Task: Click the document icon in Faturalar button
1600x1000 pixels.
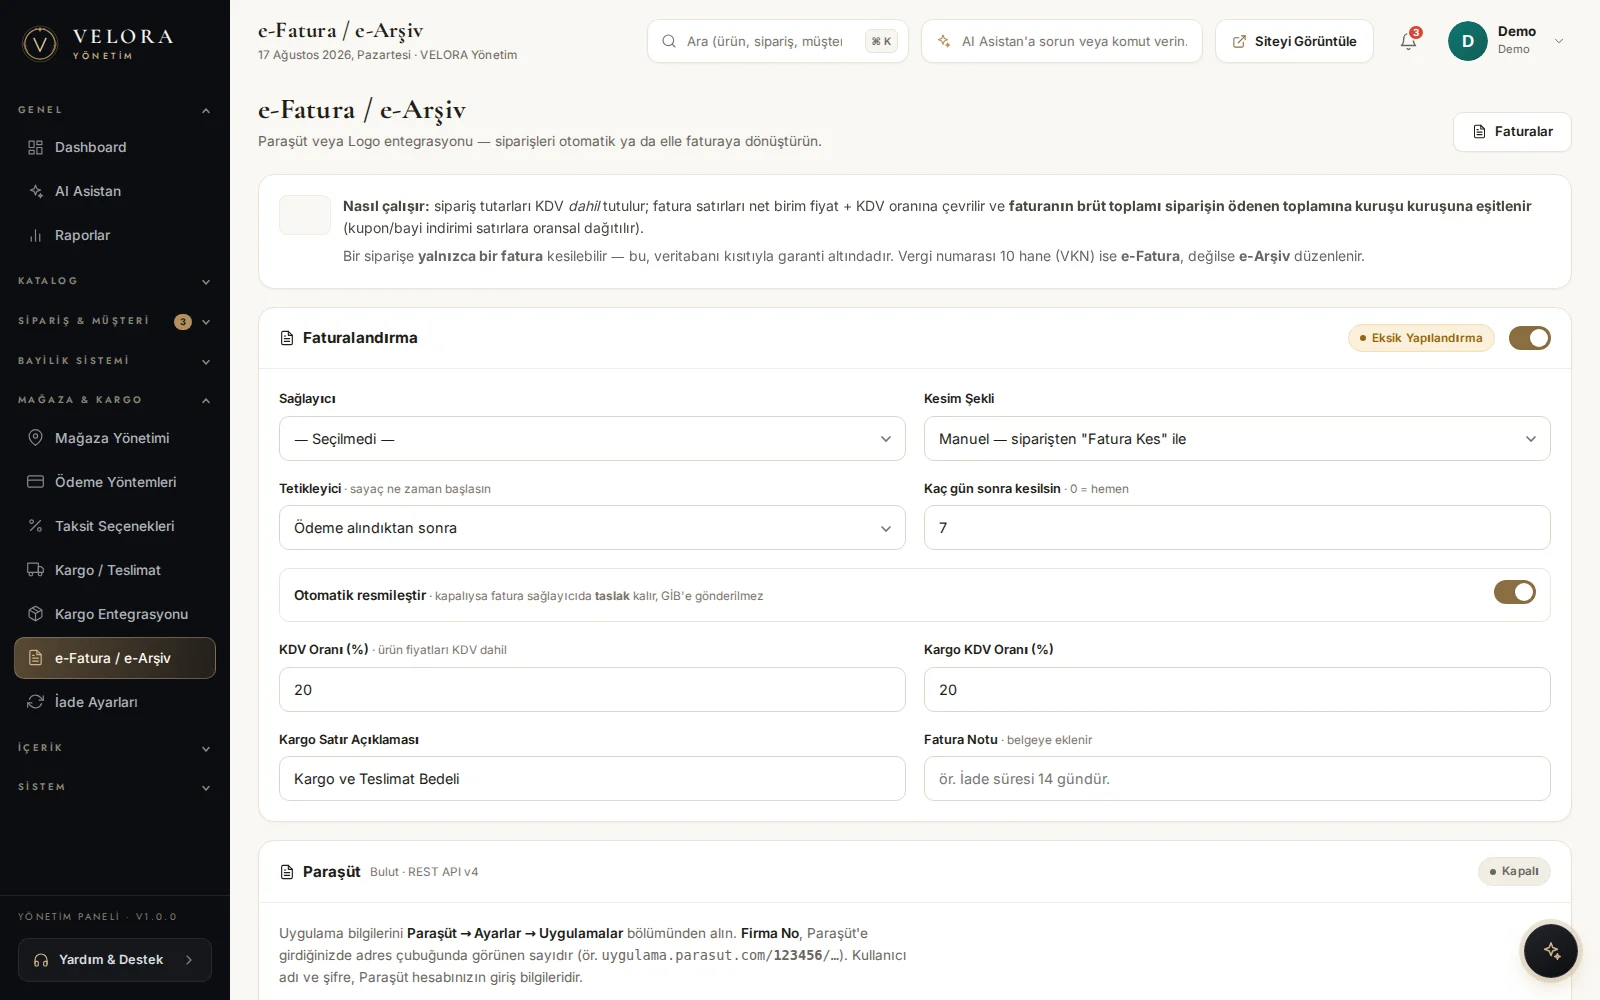Action: click(x=1480, y=132)
